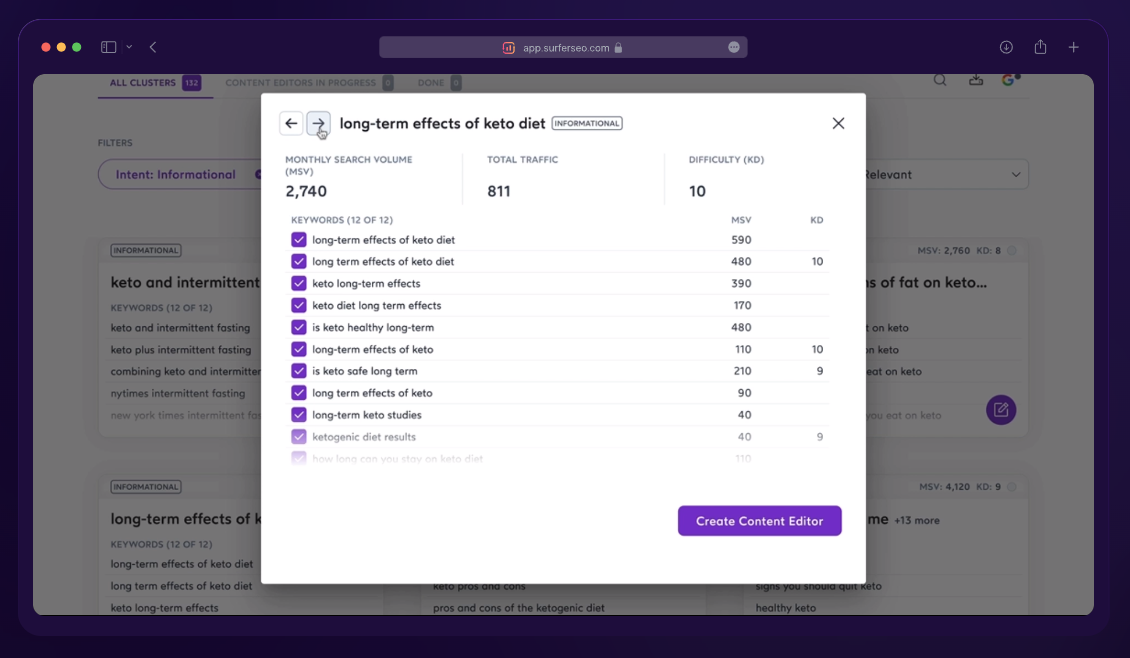Click the Safari share icon

point(1040,47)
